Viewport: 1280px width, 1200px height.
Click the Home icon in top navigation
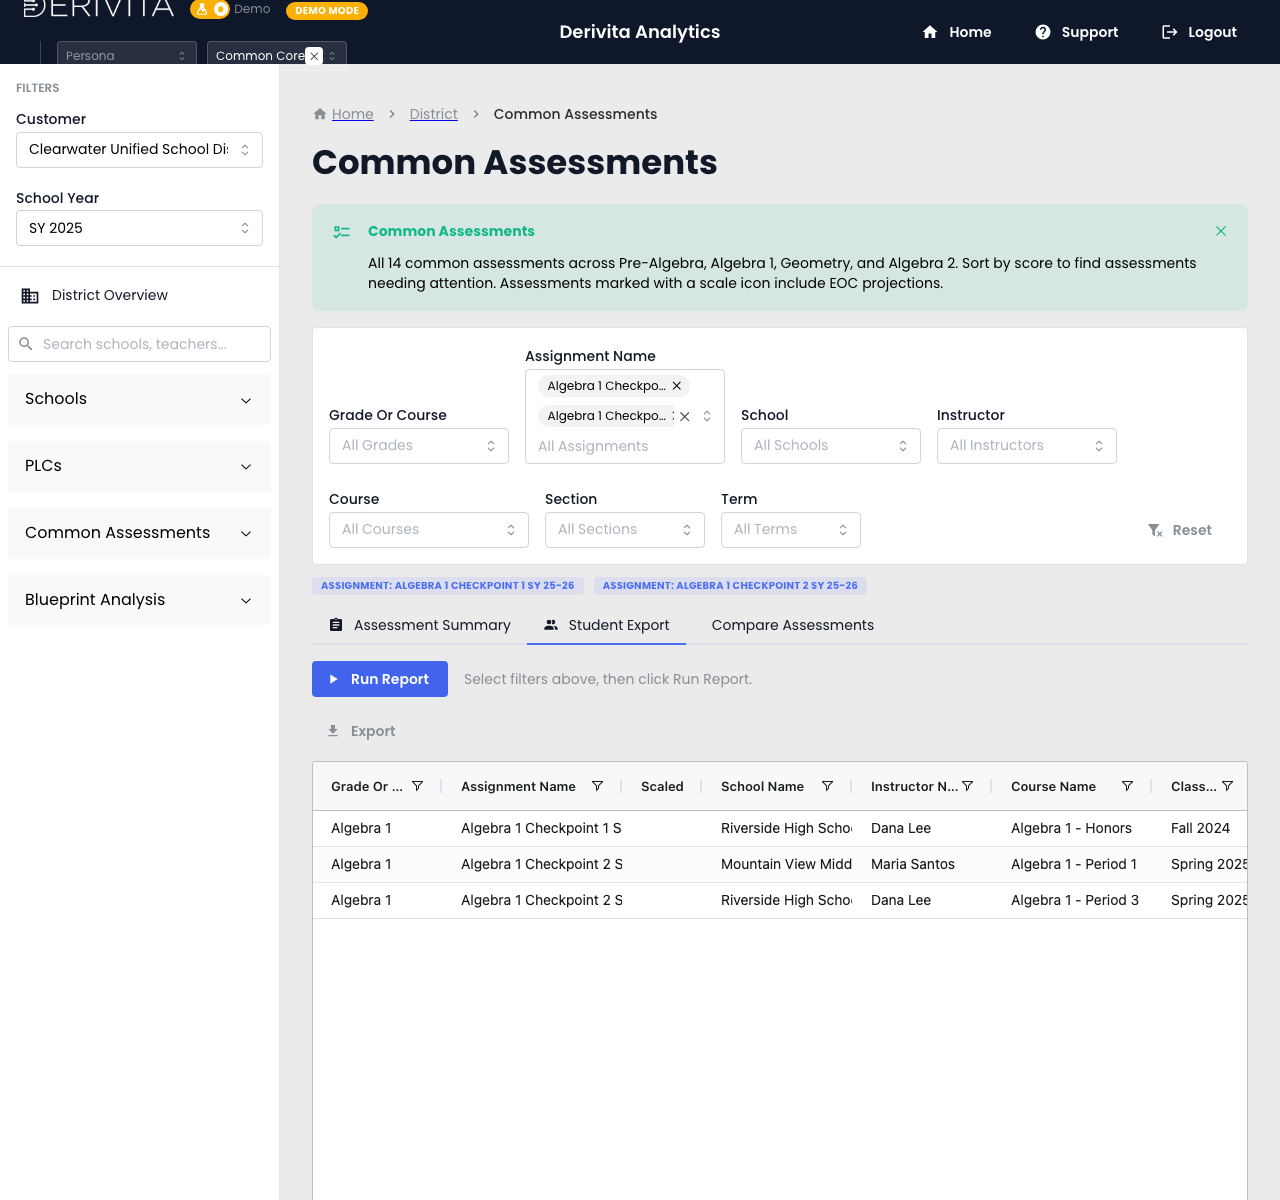(x=930, y=32)
